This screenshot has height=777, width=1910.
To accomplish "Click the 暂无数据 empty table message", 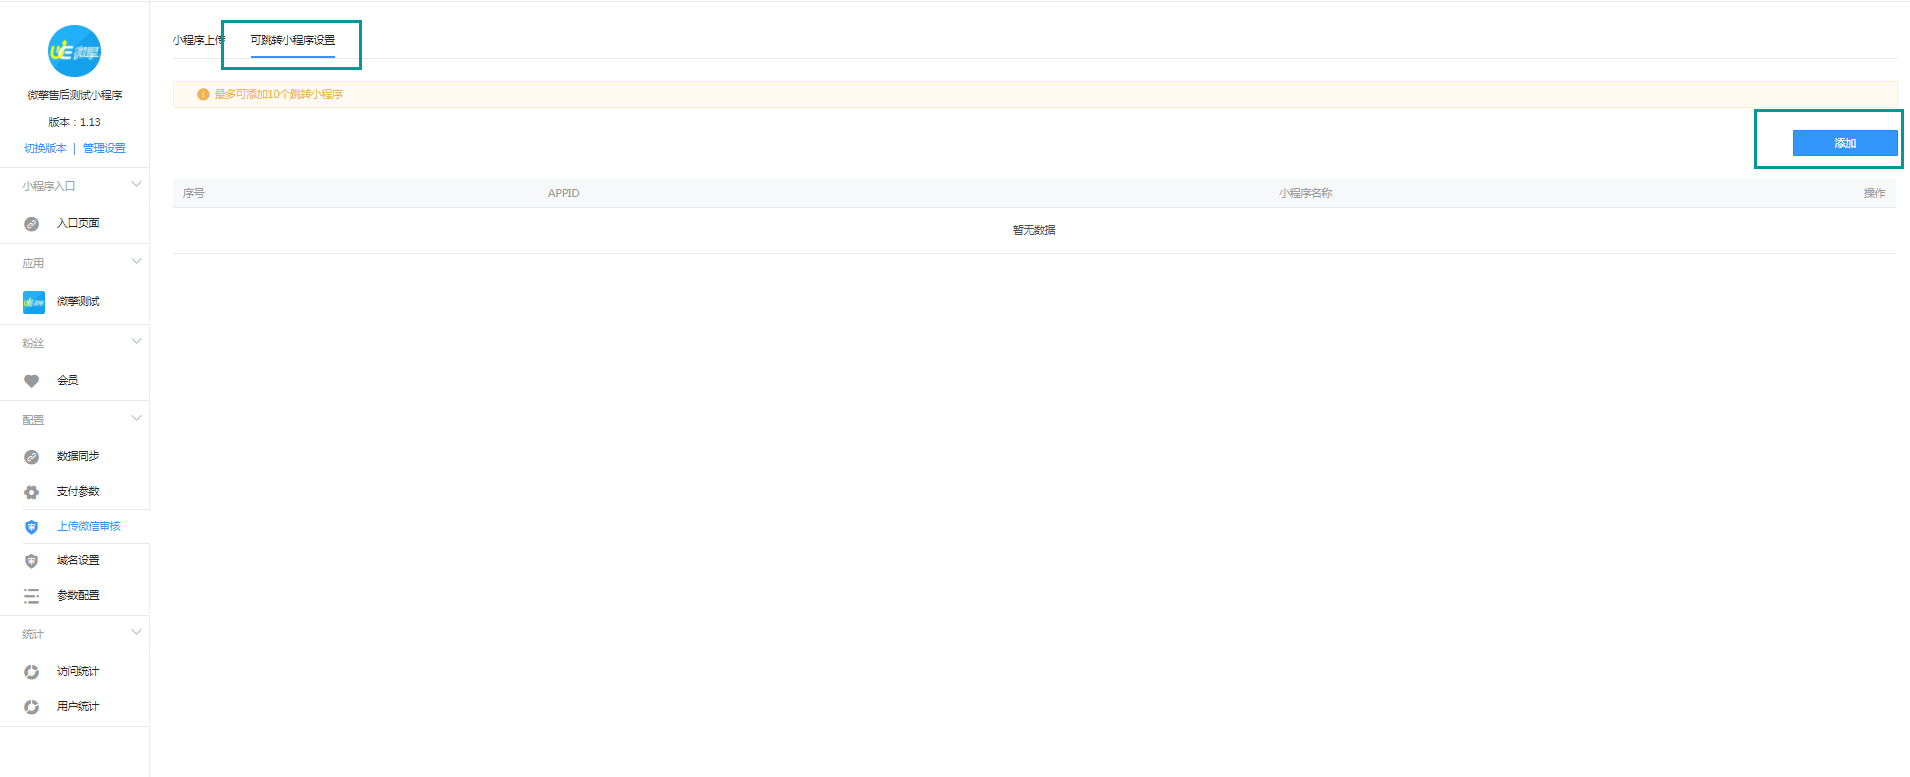I will 1034,230.
